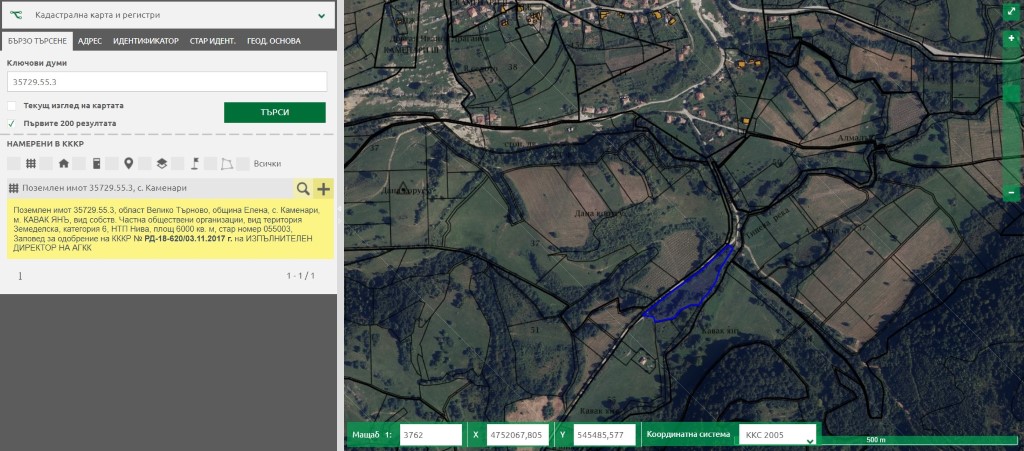This screenshot has height=451, width=1024.
Task: Switch to the 'АДРЕС' tab
Action: tap(90, 41)
